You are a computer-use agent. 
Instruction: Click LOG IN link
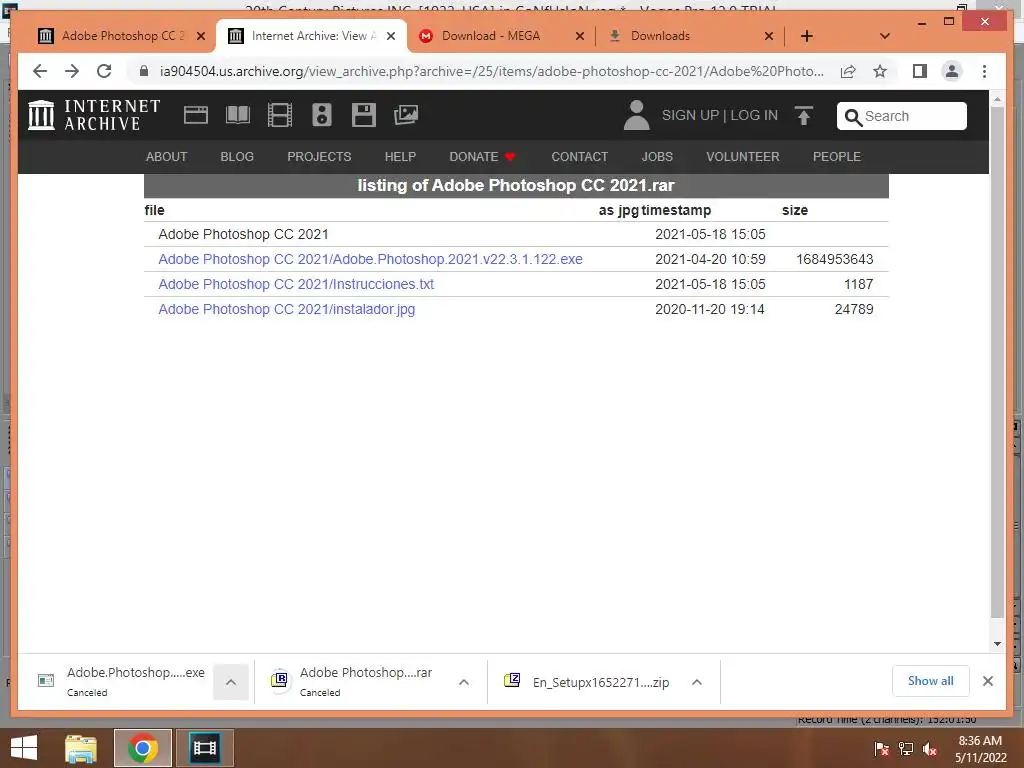coord(754,116)
